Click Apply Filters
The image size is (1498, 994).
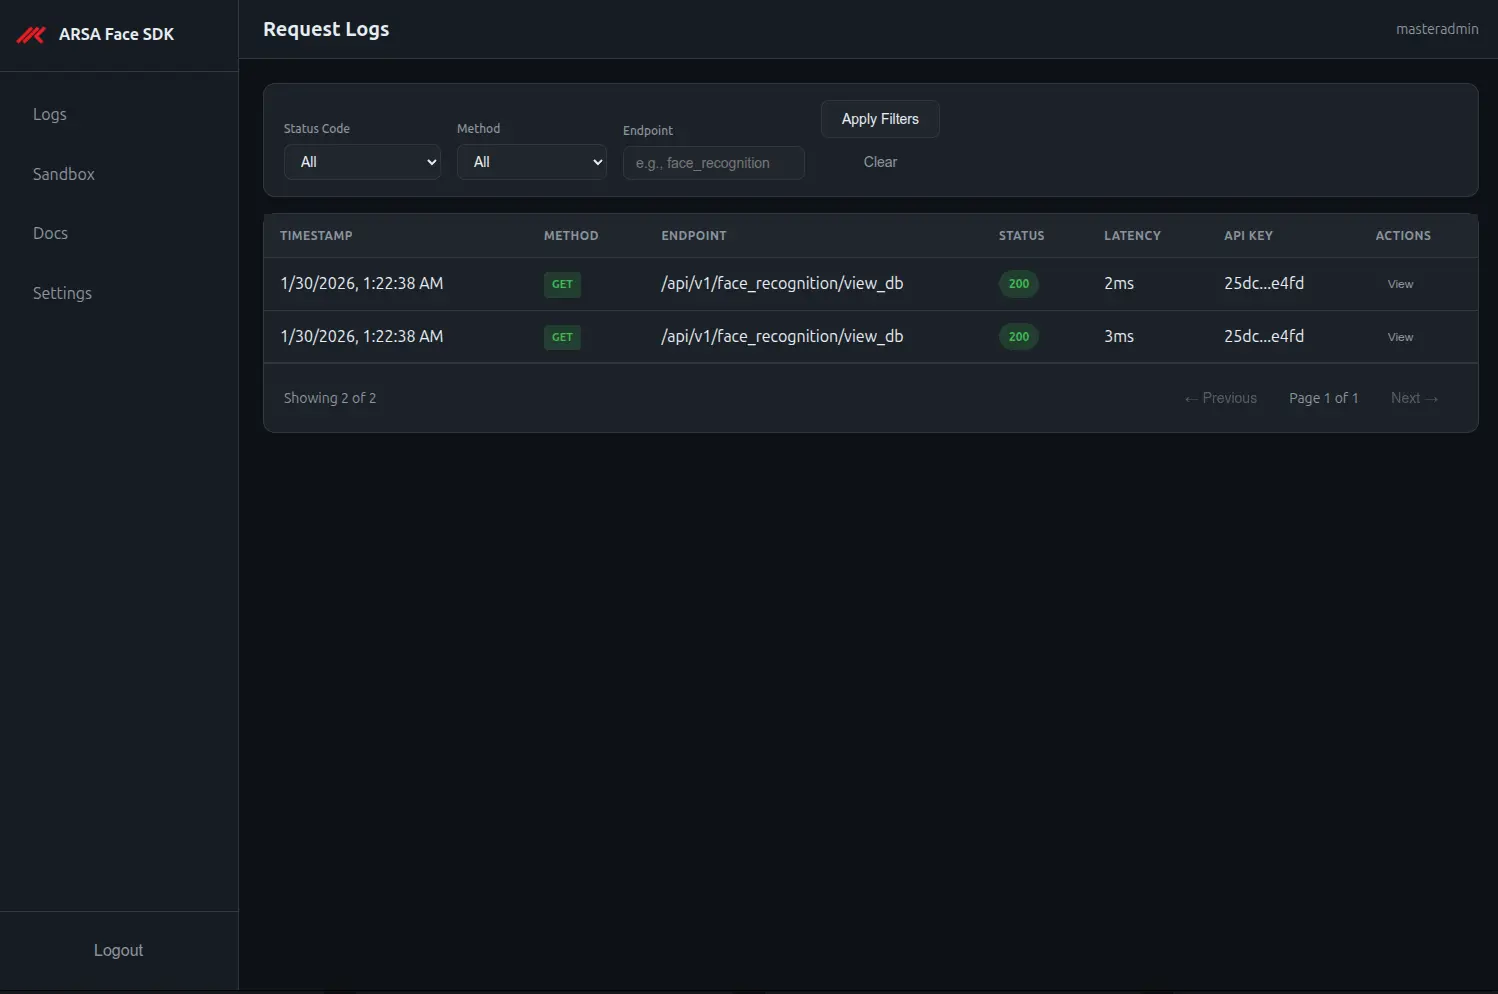pos(879,119)
